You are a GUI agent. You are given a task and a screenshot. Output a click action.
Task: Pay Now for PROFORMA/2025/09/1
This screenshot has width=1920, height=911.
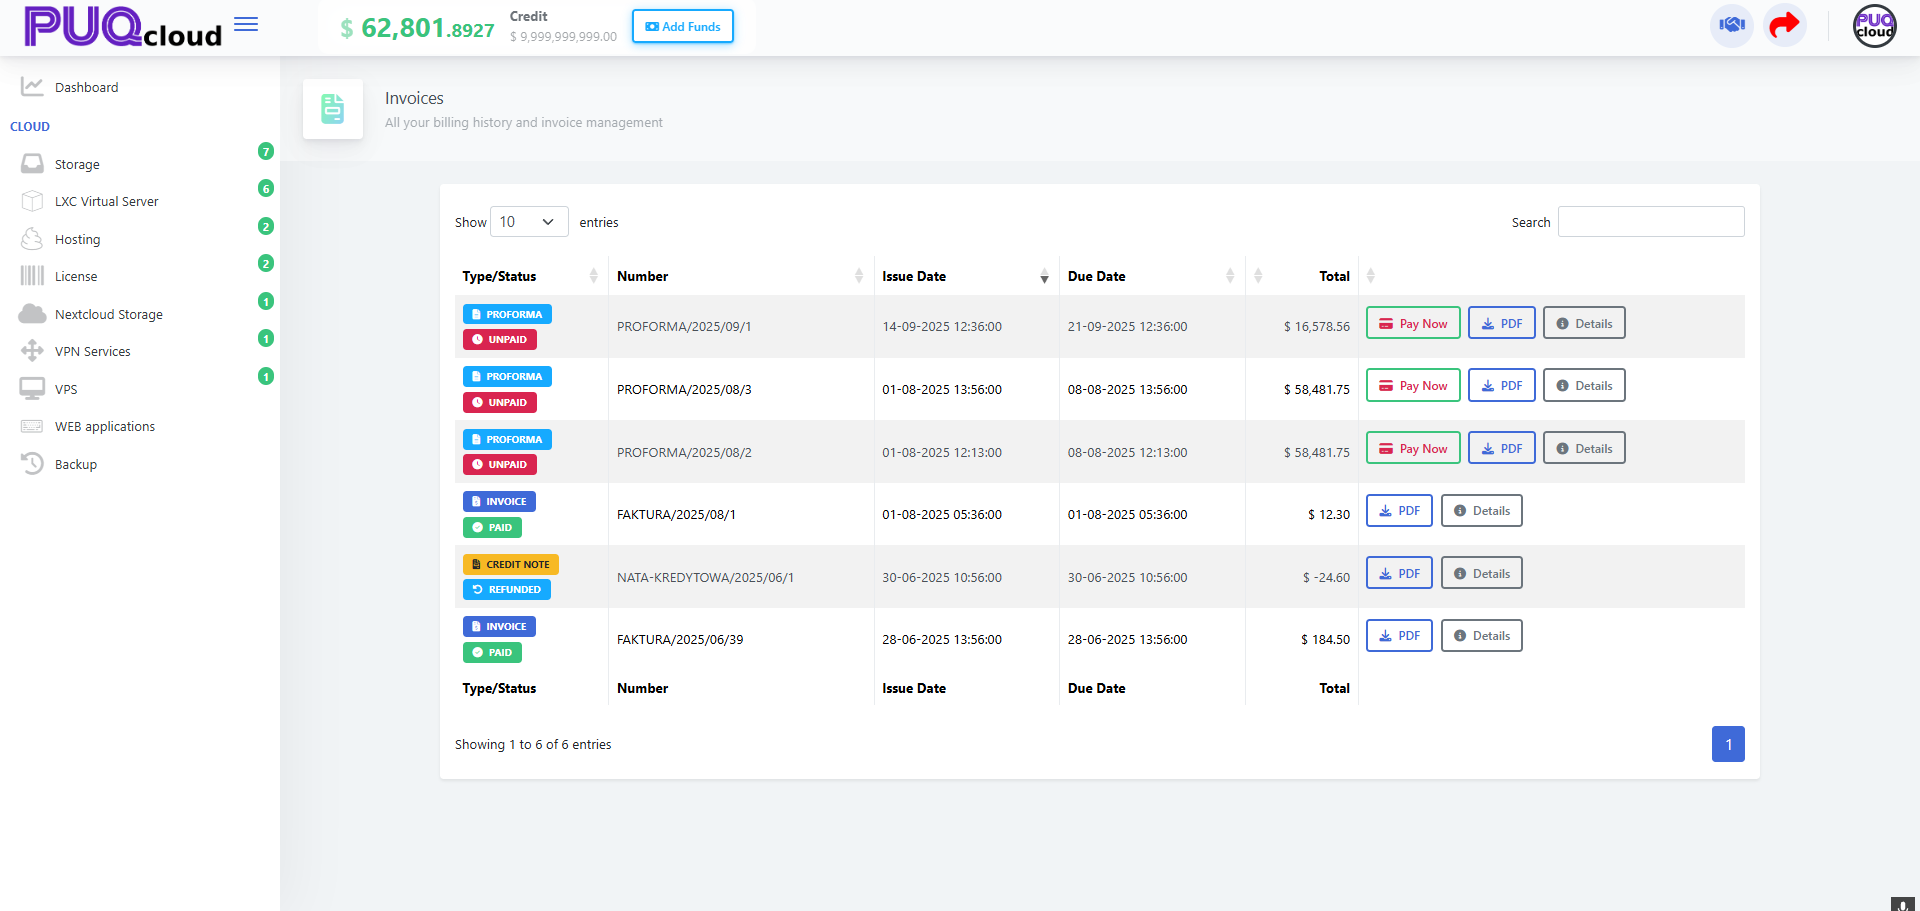(1413, 323)
